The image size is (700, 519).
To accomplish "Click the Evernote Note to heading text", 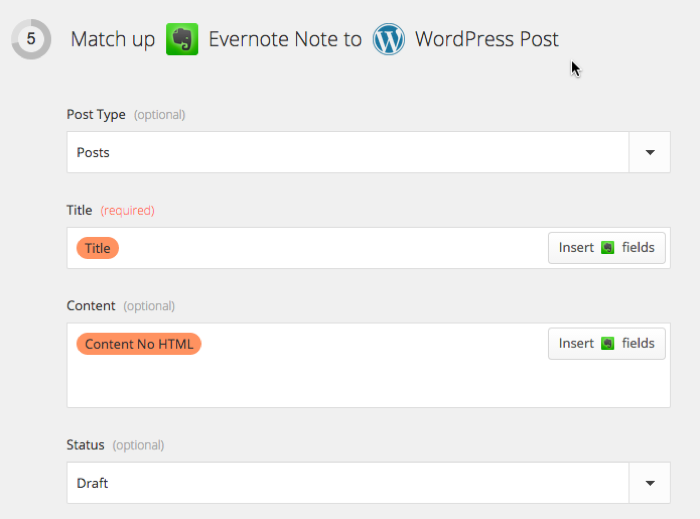I will tap(285, 39).
